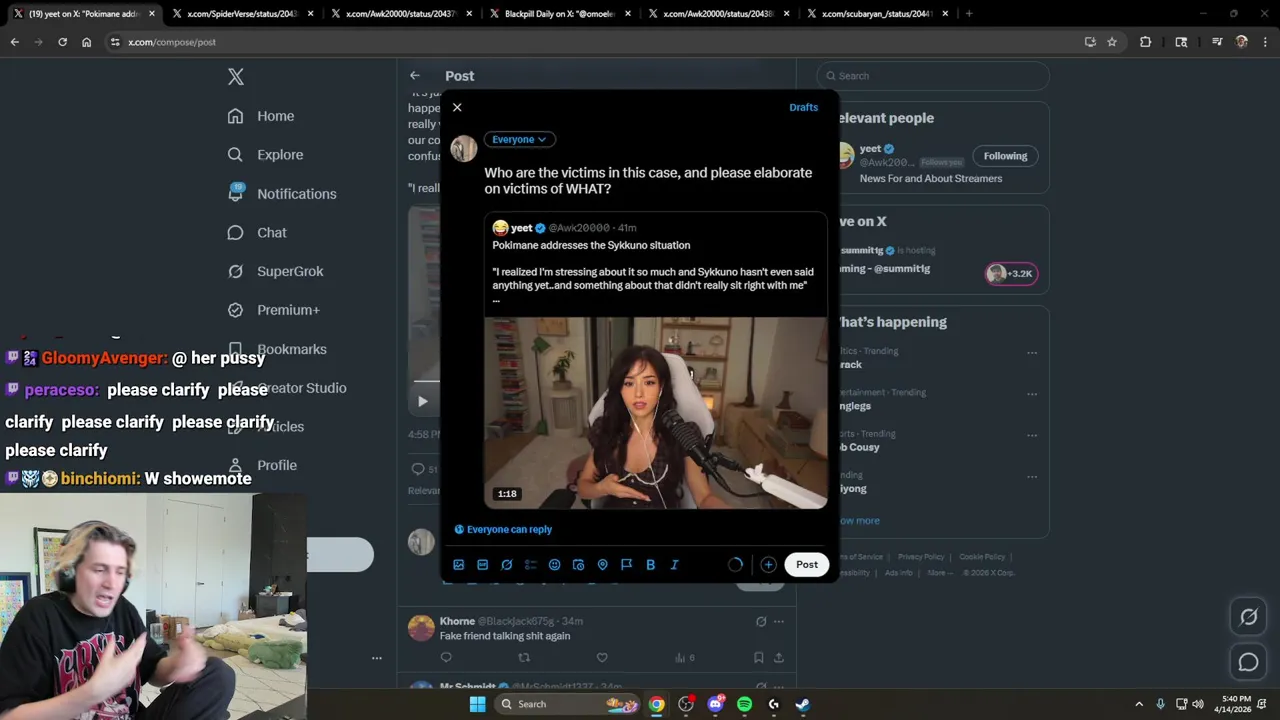Toggle italic text formatting
The image size is (1280, 720).
click(674, 565)
